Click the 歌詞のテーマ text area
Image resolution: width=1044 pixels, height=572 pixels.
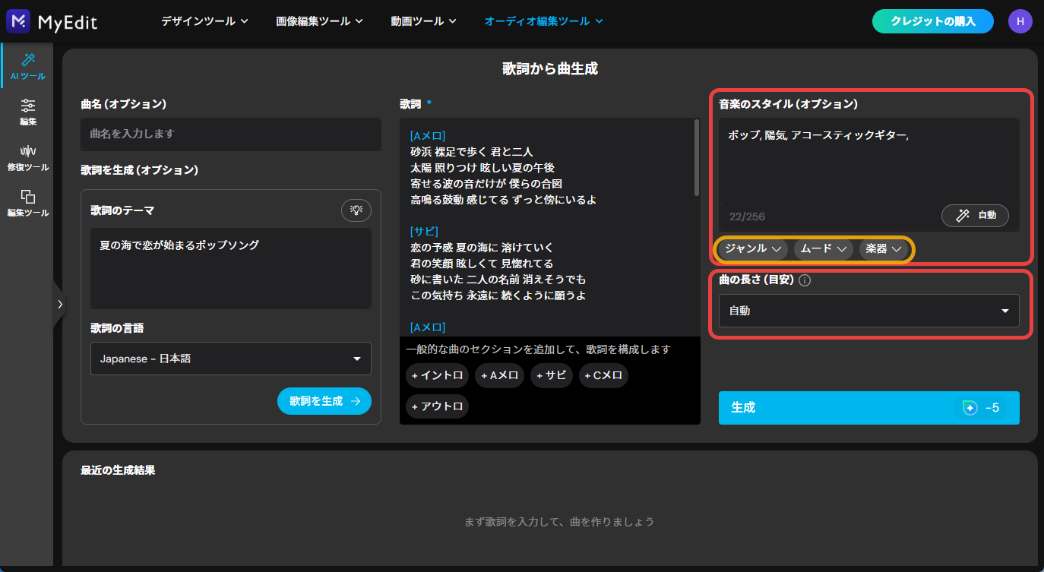(230, 268)
